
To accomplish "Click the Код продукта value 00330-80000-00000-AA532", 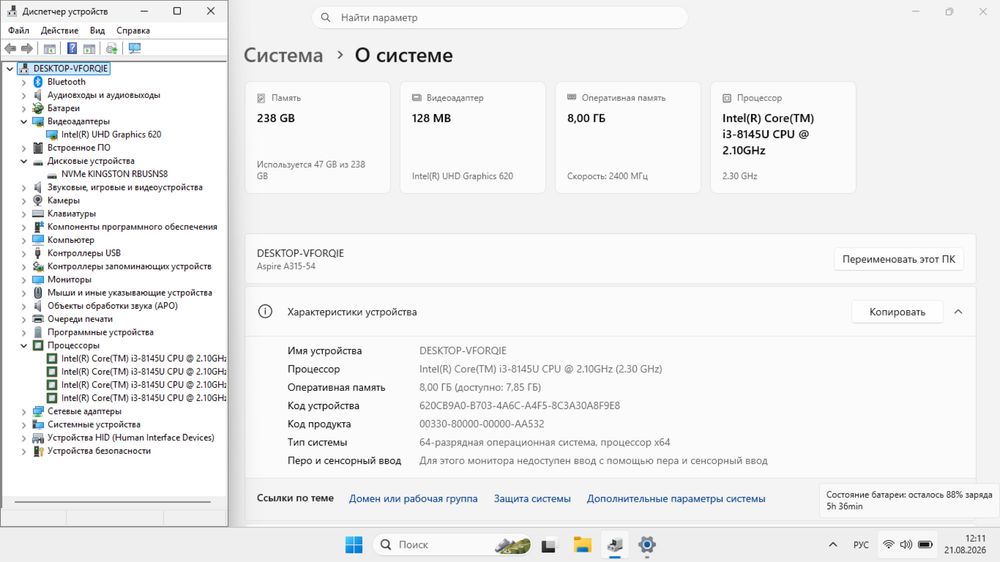I will [x=482, y=424].
